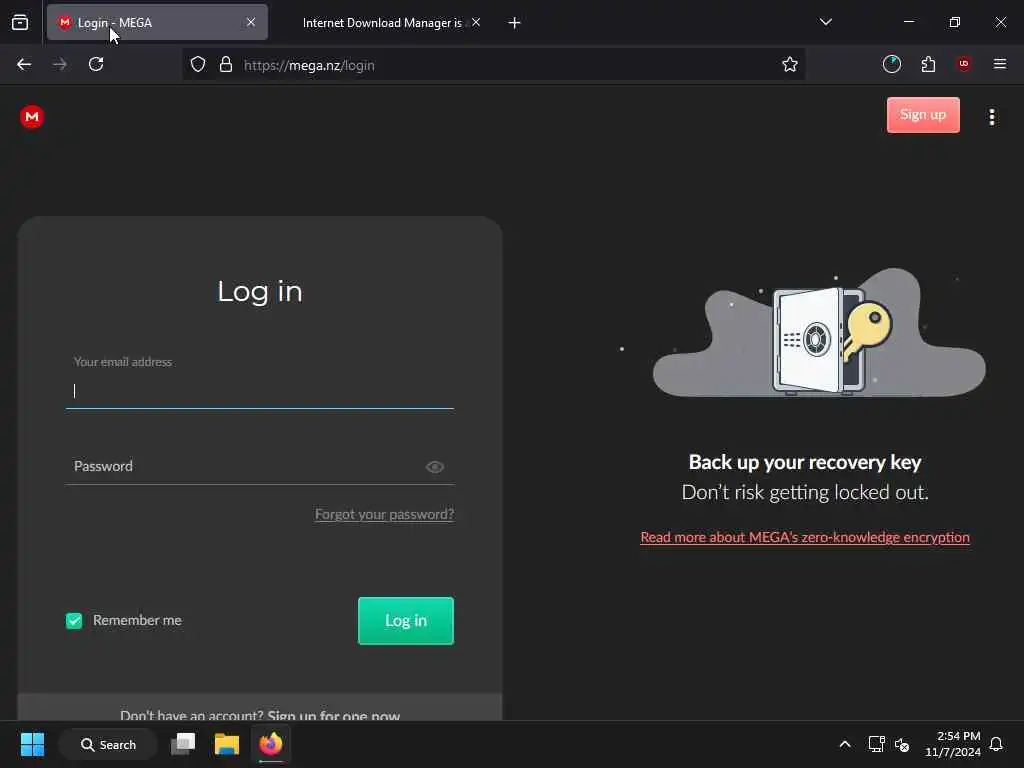The image size is (1024, 768).
Task: Open the clock showing 2:54 PM
Action: (952, 744)
